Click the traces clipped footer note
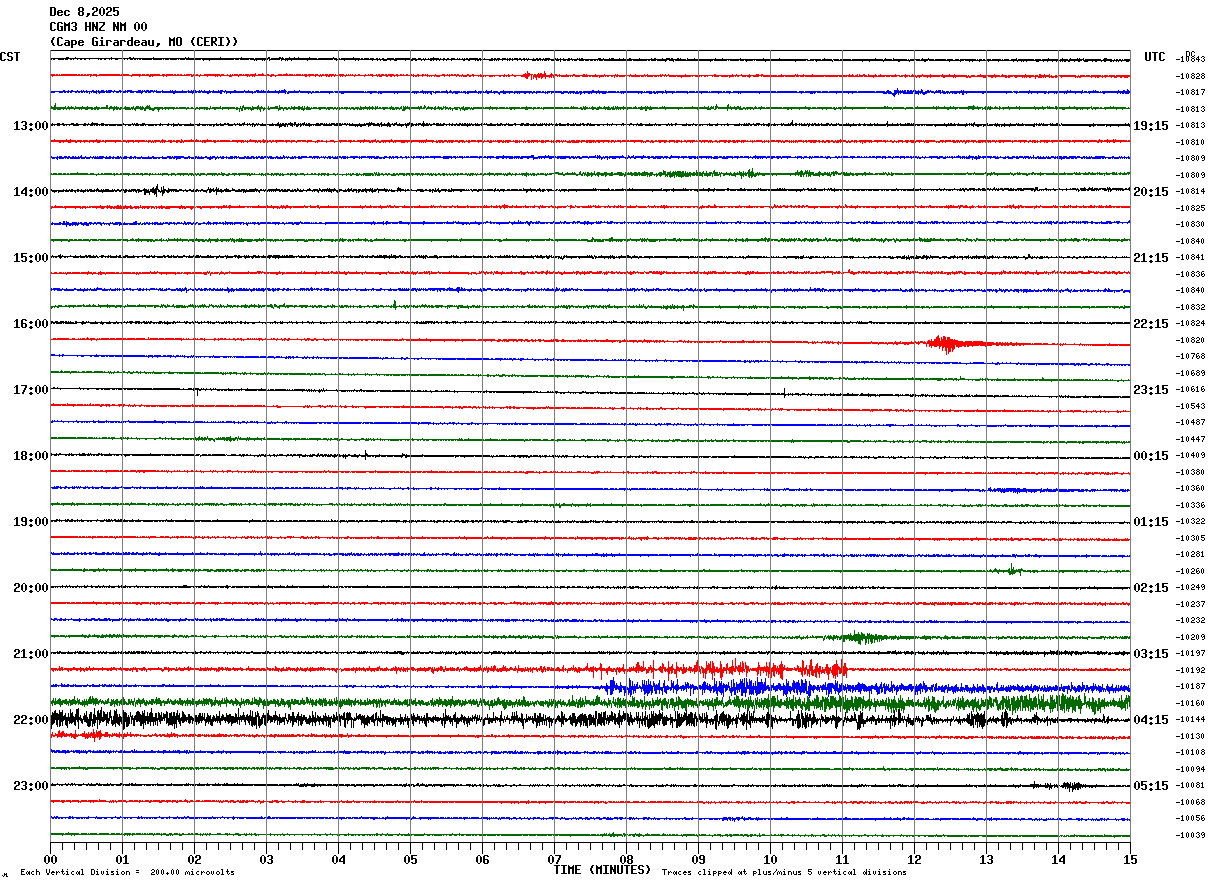 tap(784, 873)
